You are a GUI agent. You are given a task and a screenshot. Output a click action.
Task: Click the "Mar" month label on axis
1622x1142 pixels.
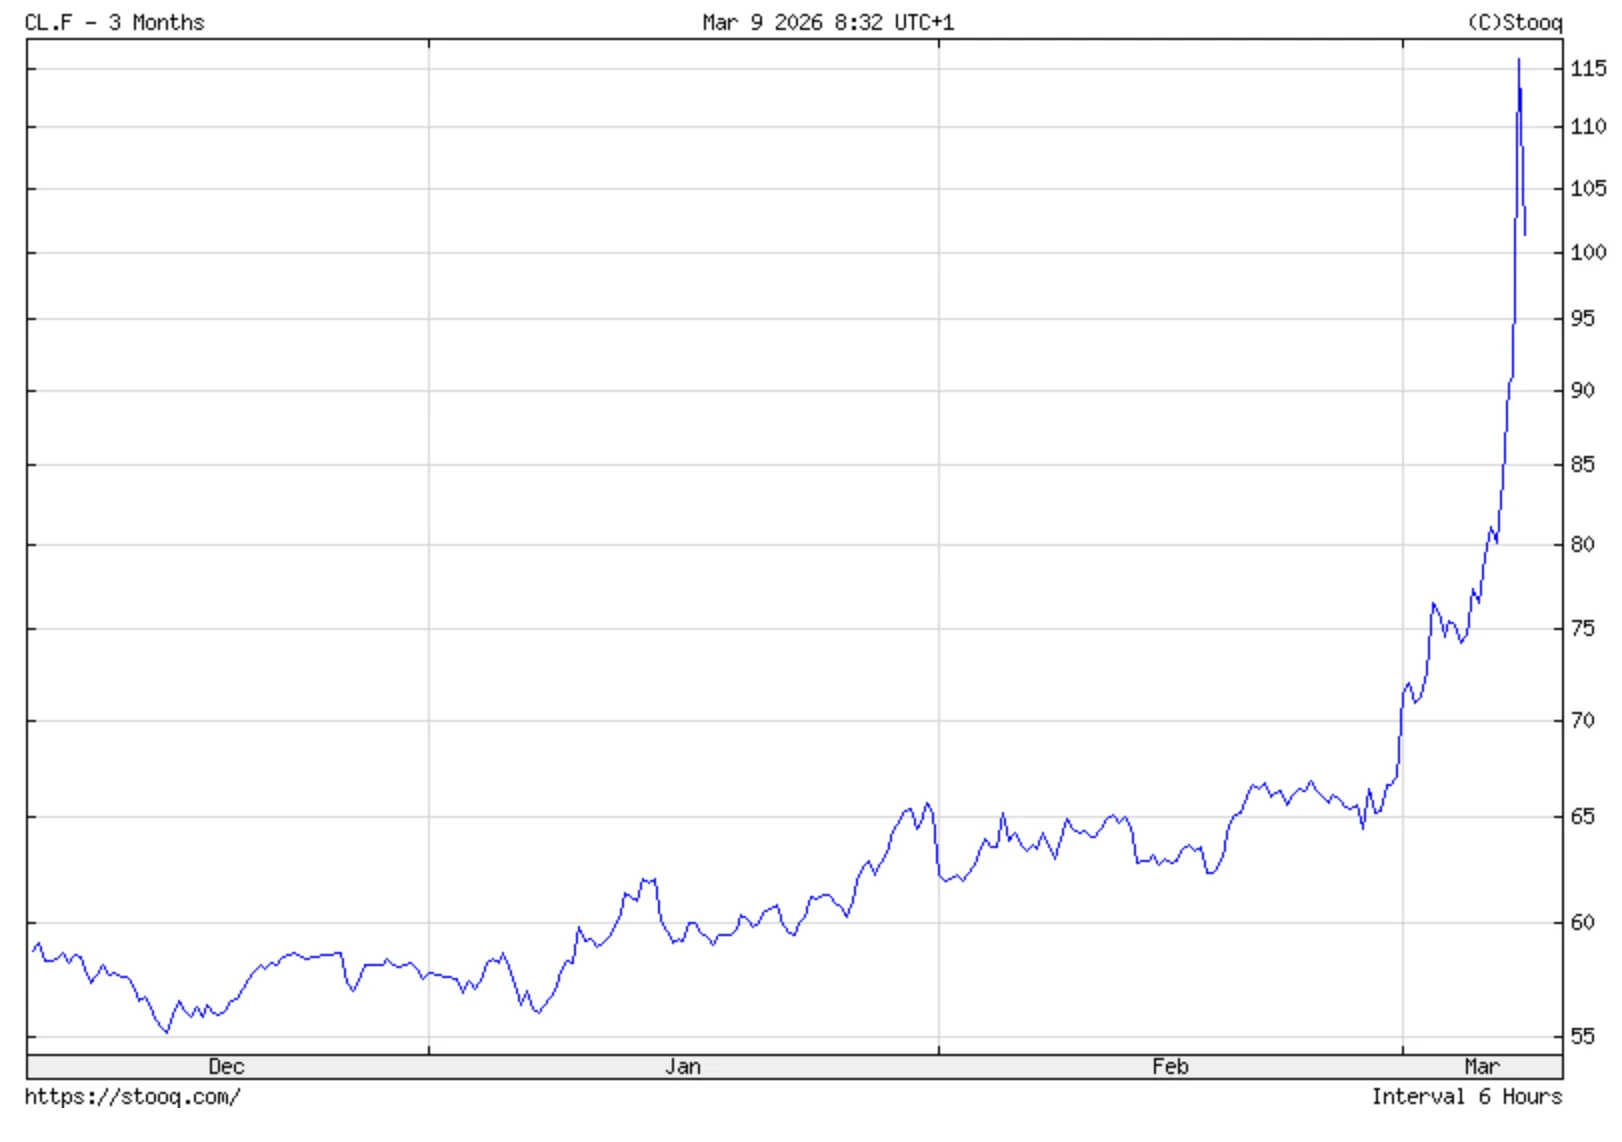tap(1482, 1067)
